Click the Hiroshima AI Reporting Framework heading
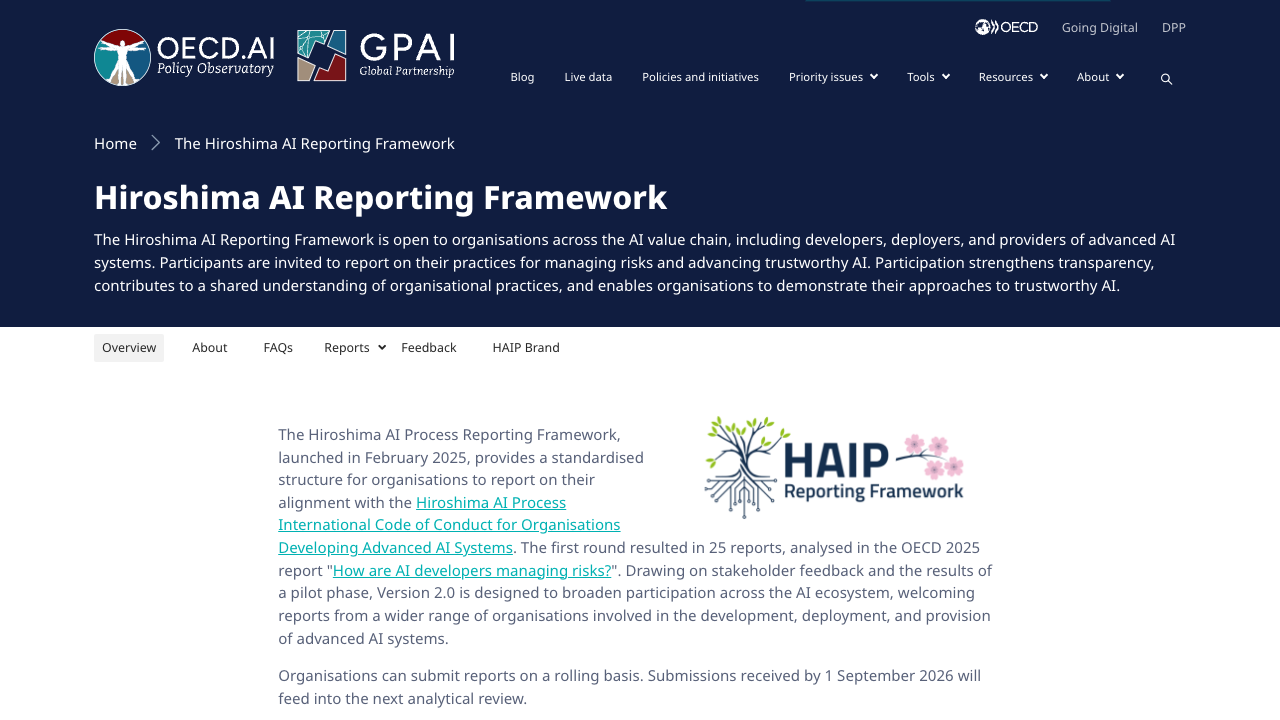The width and height of the screenshot is (1280, 720). click(380, 197)
